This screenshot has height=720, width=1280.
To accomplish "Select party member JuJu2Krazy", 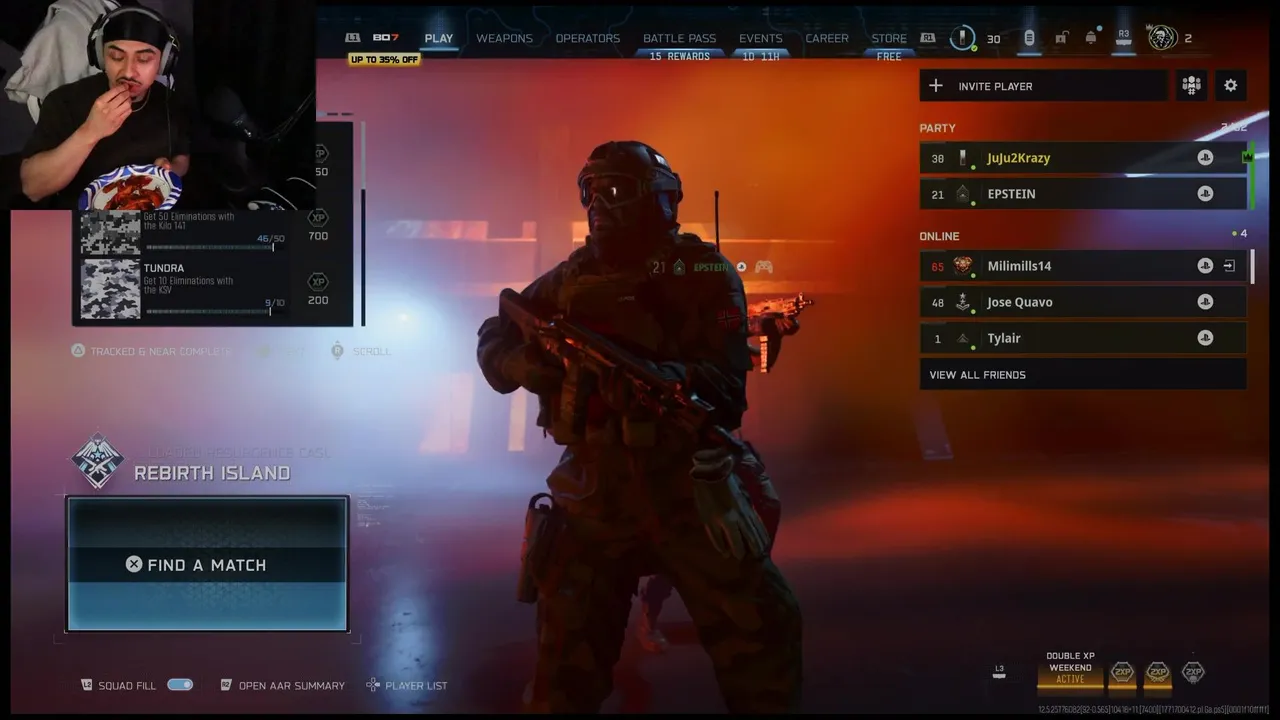I will [x=1083, y=158].
